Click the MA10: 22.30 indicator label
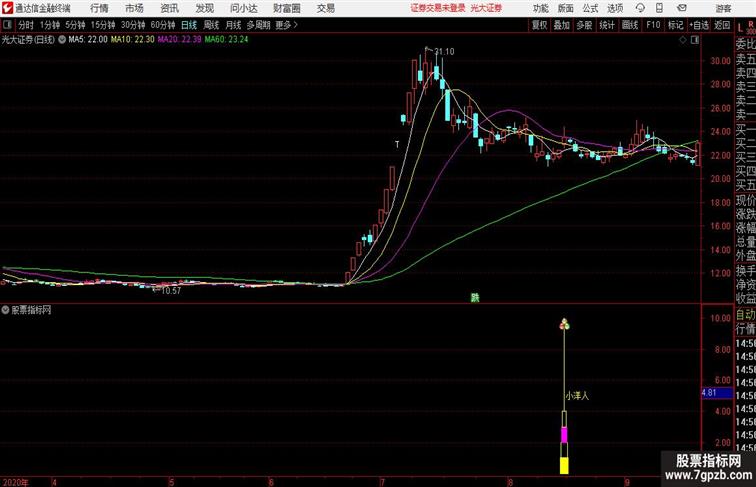 tap(133, 40)
